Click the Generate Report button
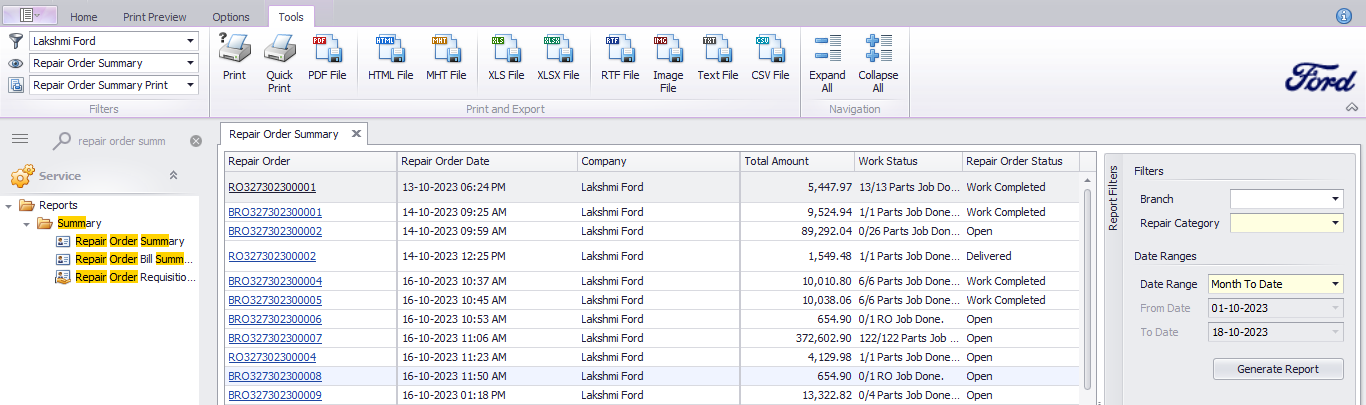This screenshot has width=1366, height=405. (x=1277, y=369)
